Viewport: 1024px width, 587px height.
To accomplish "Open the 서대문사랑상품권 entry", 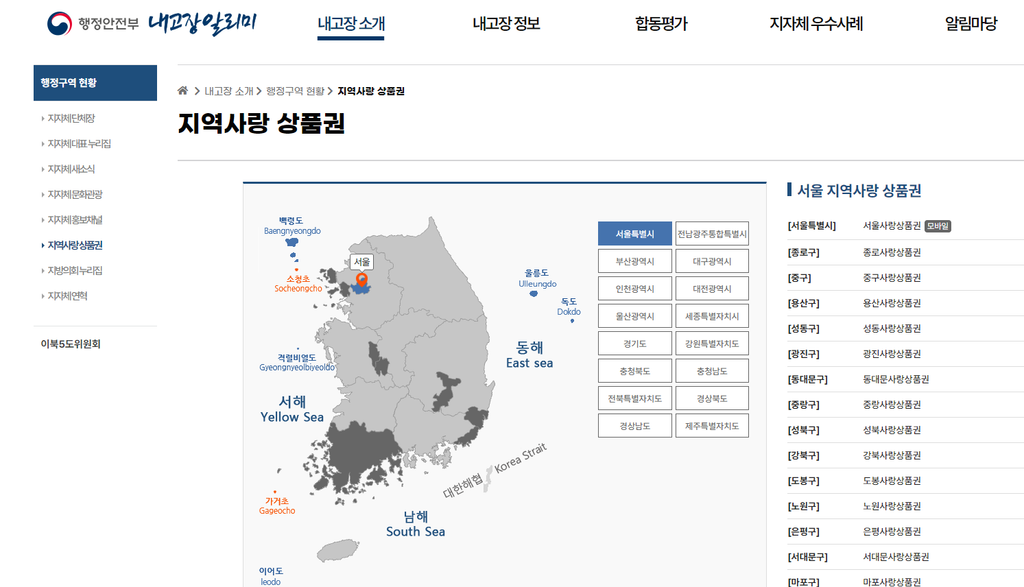I will pyautogui.click(x=895, y=557).
